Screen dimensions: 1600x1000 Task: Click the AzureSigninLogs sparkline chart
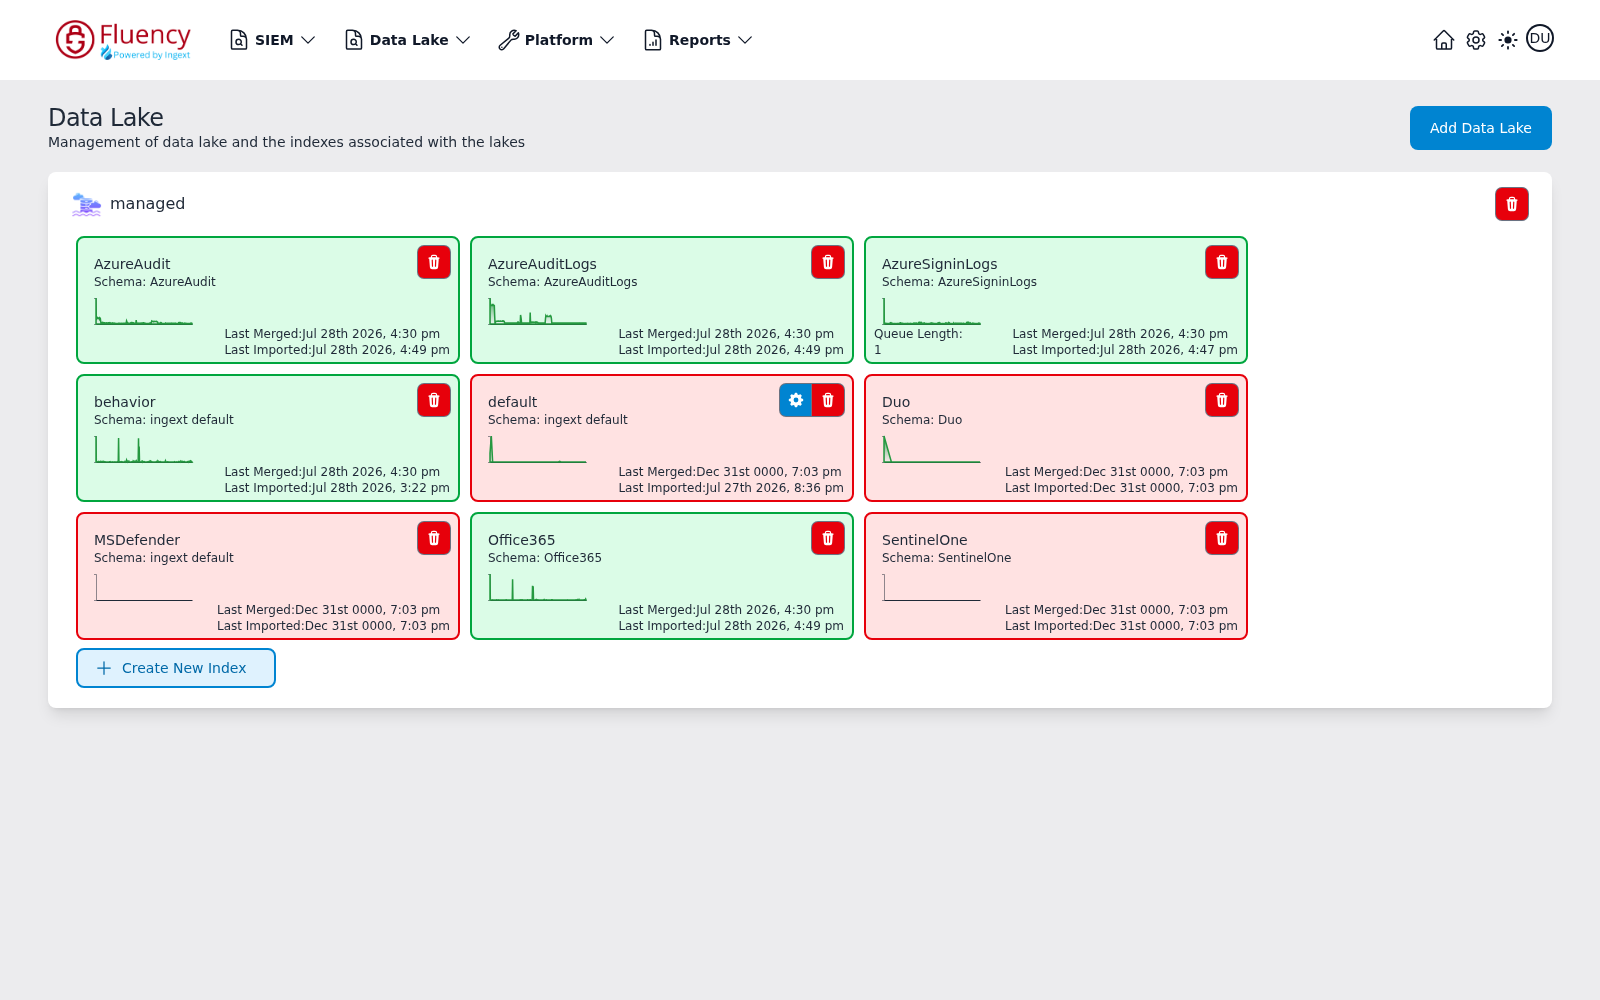(932, 312)
